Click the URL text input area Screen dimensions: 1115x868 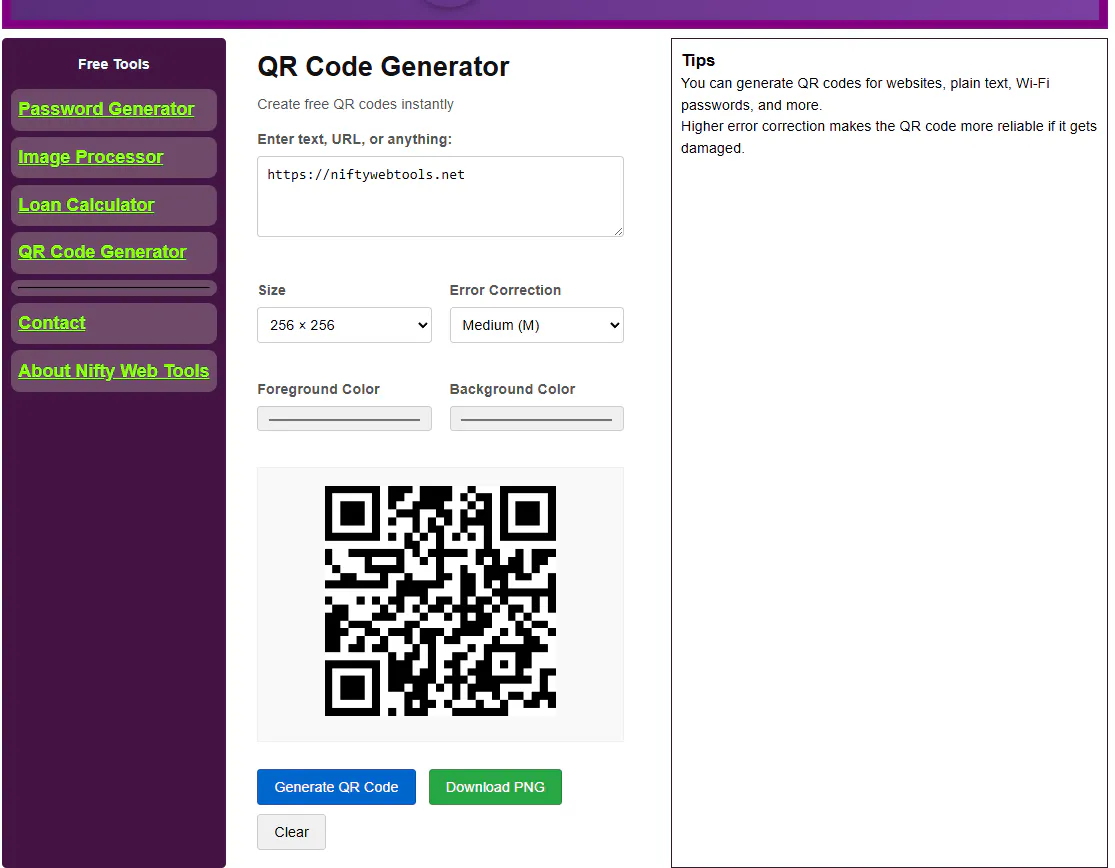tap(440, 196)
